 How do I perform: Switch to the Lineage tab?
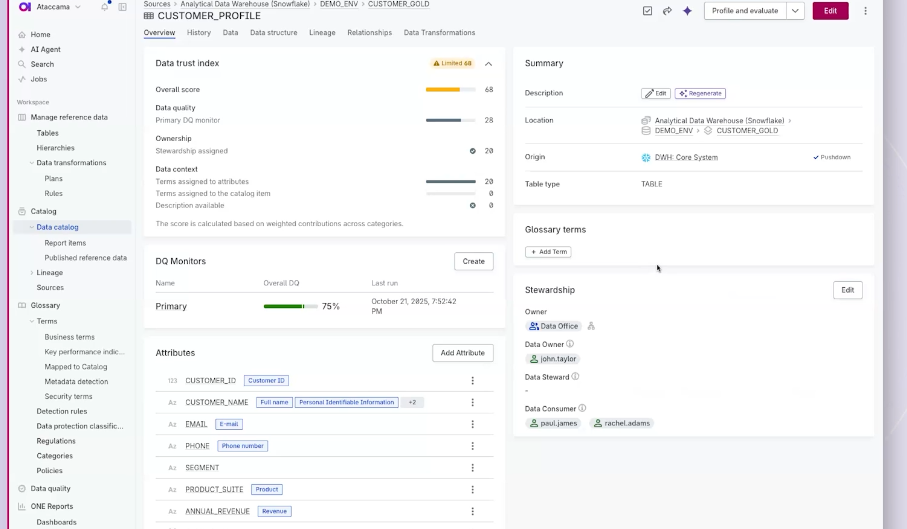[x=322, y=33]
